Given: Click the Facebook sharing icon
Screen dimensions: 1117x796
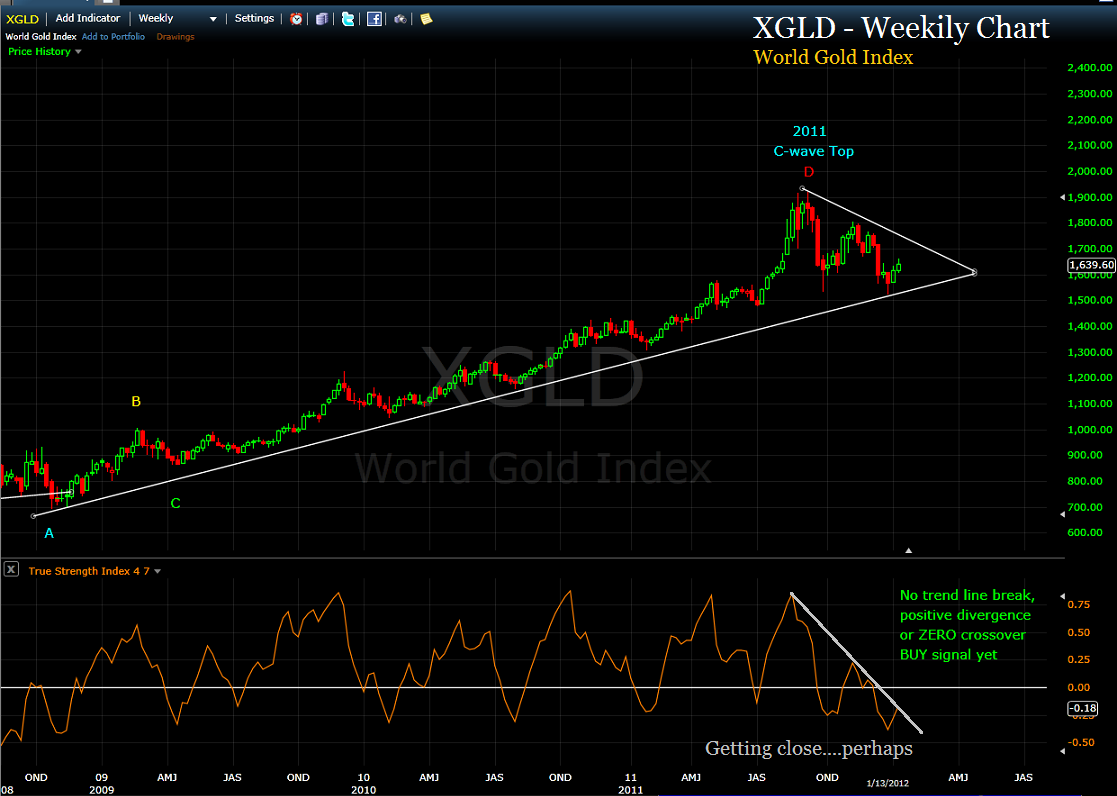Looking at the screenshot, I should 373,18.
